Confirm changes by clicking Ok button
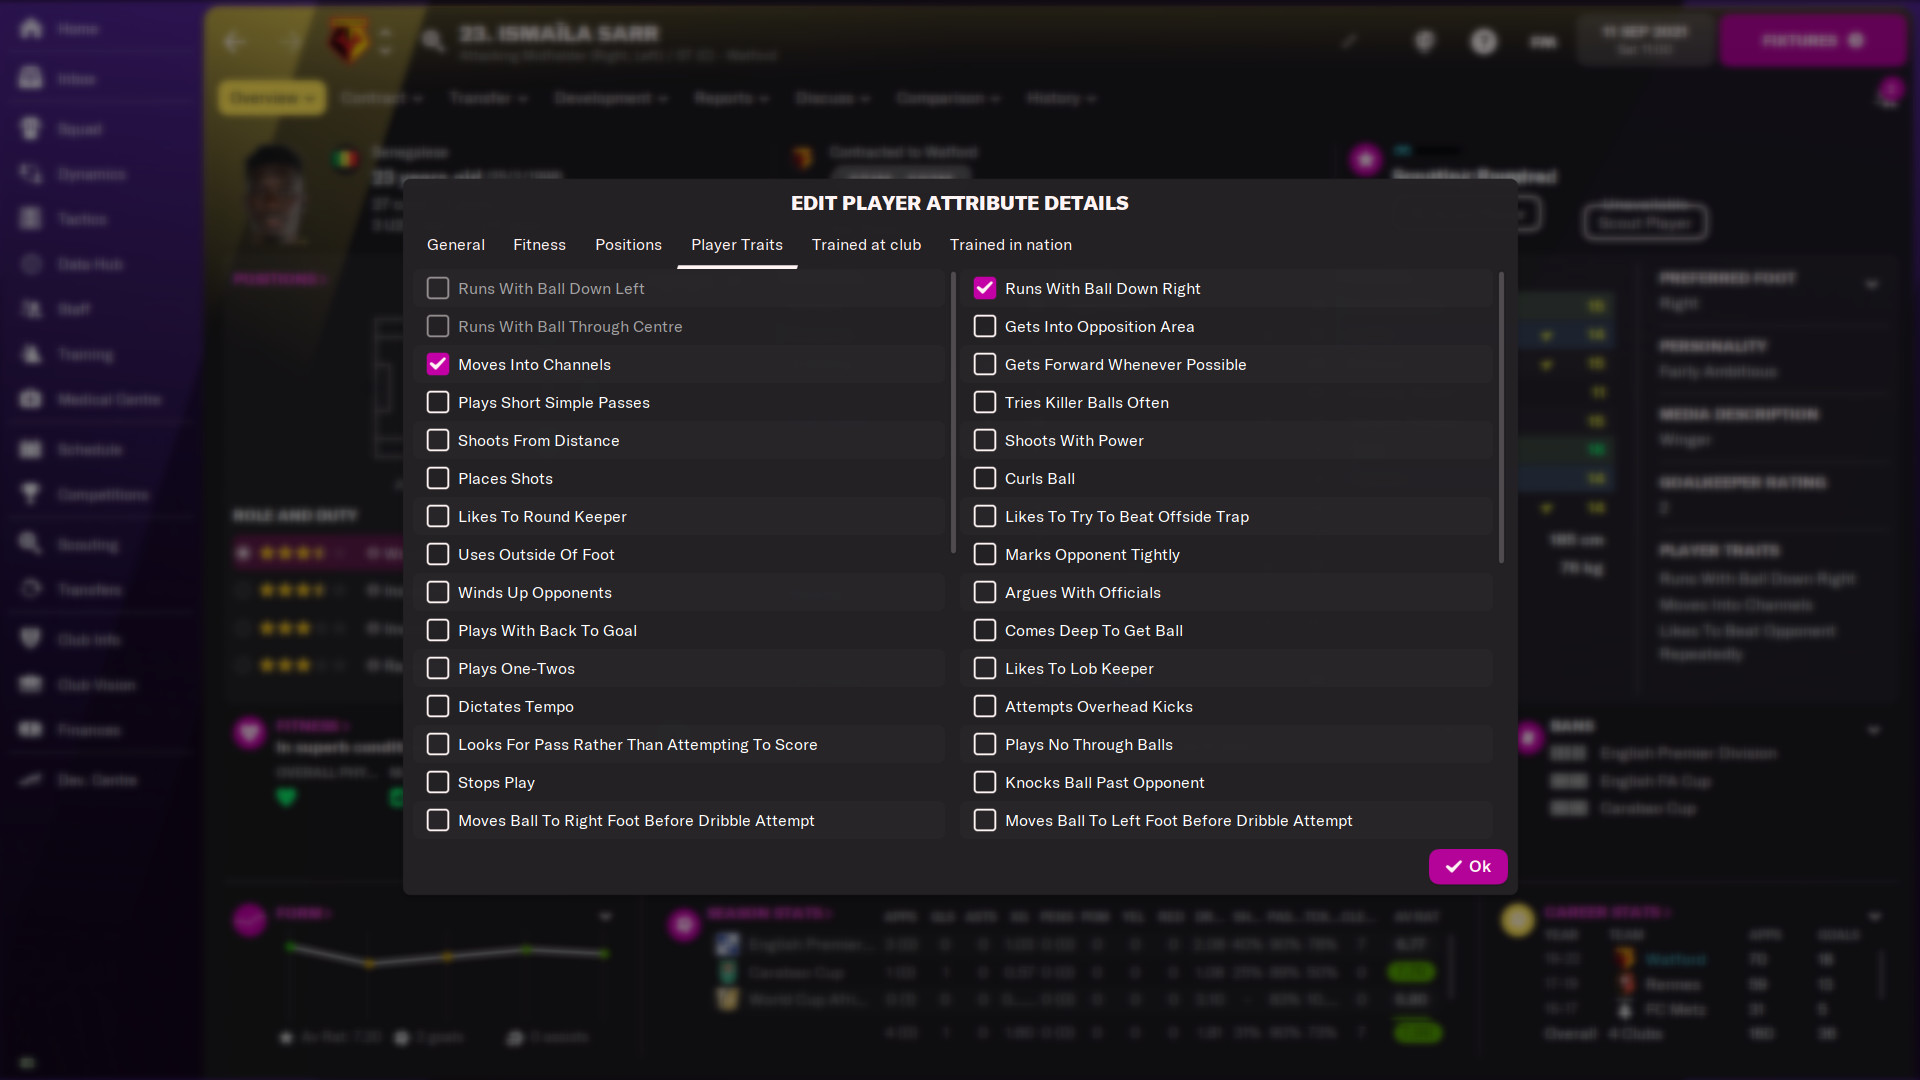Viewport: 1920px width, 1080px height. tap(1468, 866)
